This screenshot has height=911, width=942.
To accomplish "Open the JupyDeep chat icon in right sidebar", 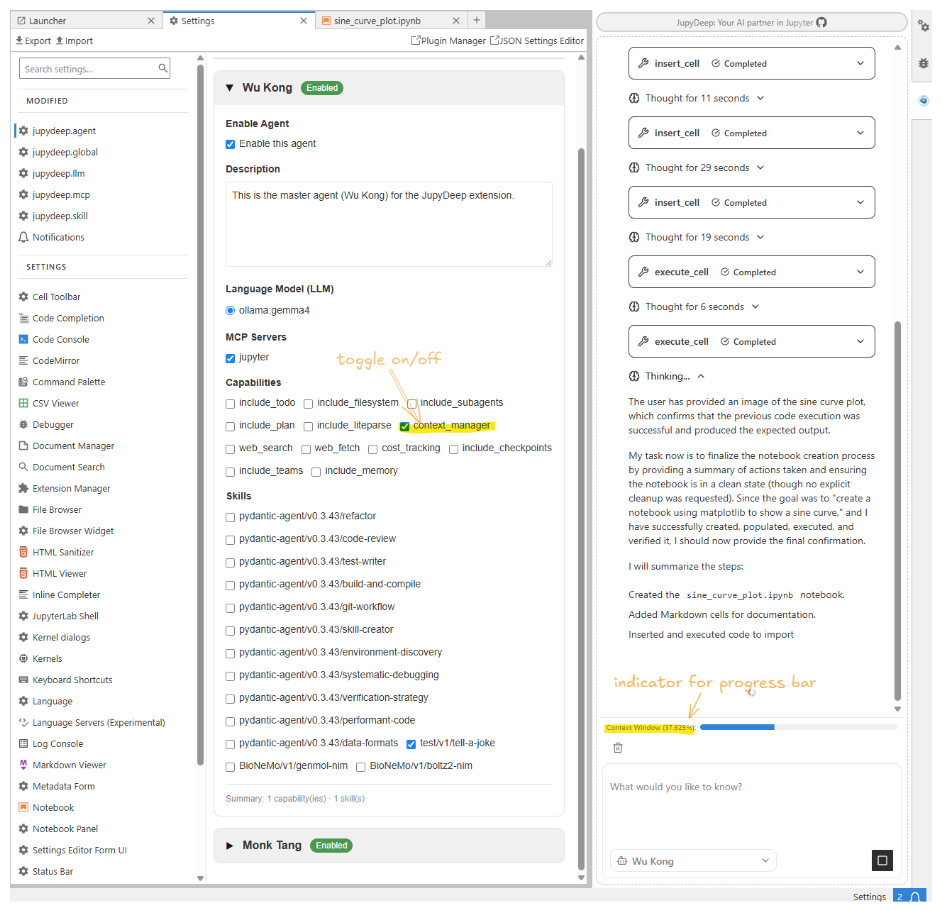I will pyautogui.click(x=923, y=100).
